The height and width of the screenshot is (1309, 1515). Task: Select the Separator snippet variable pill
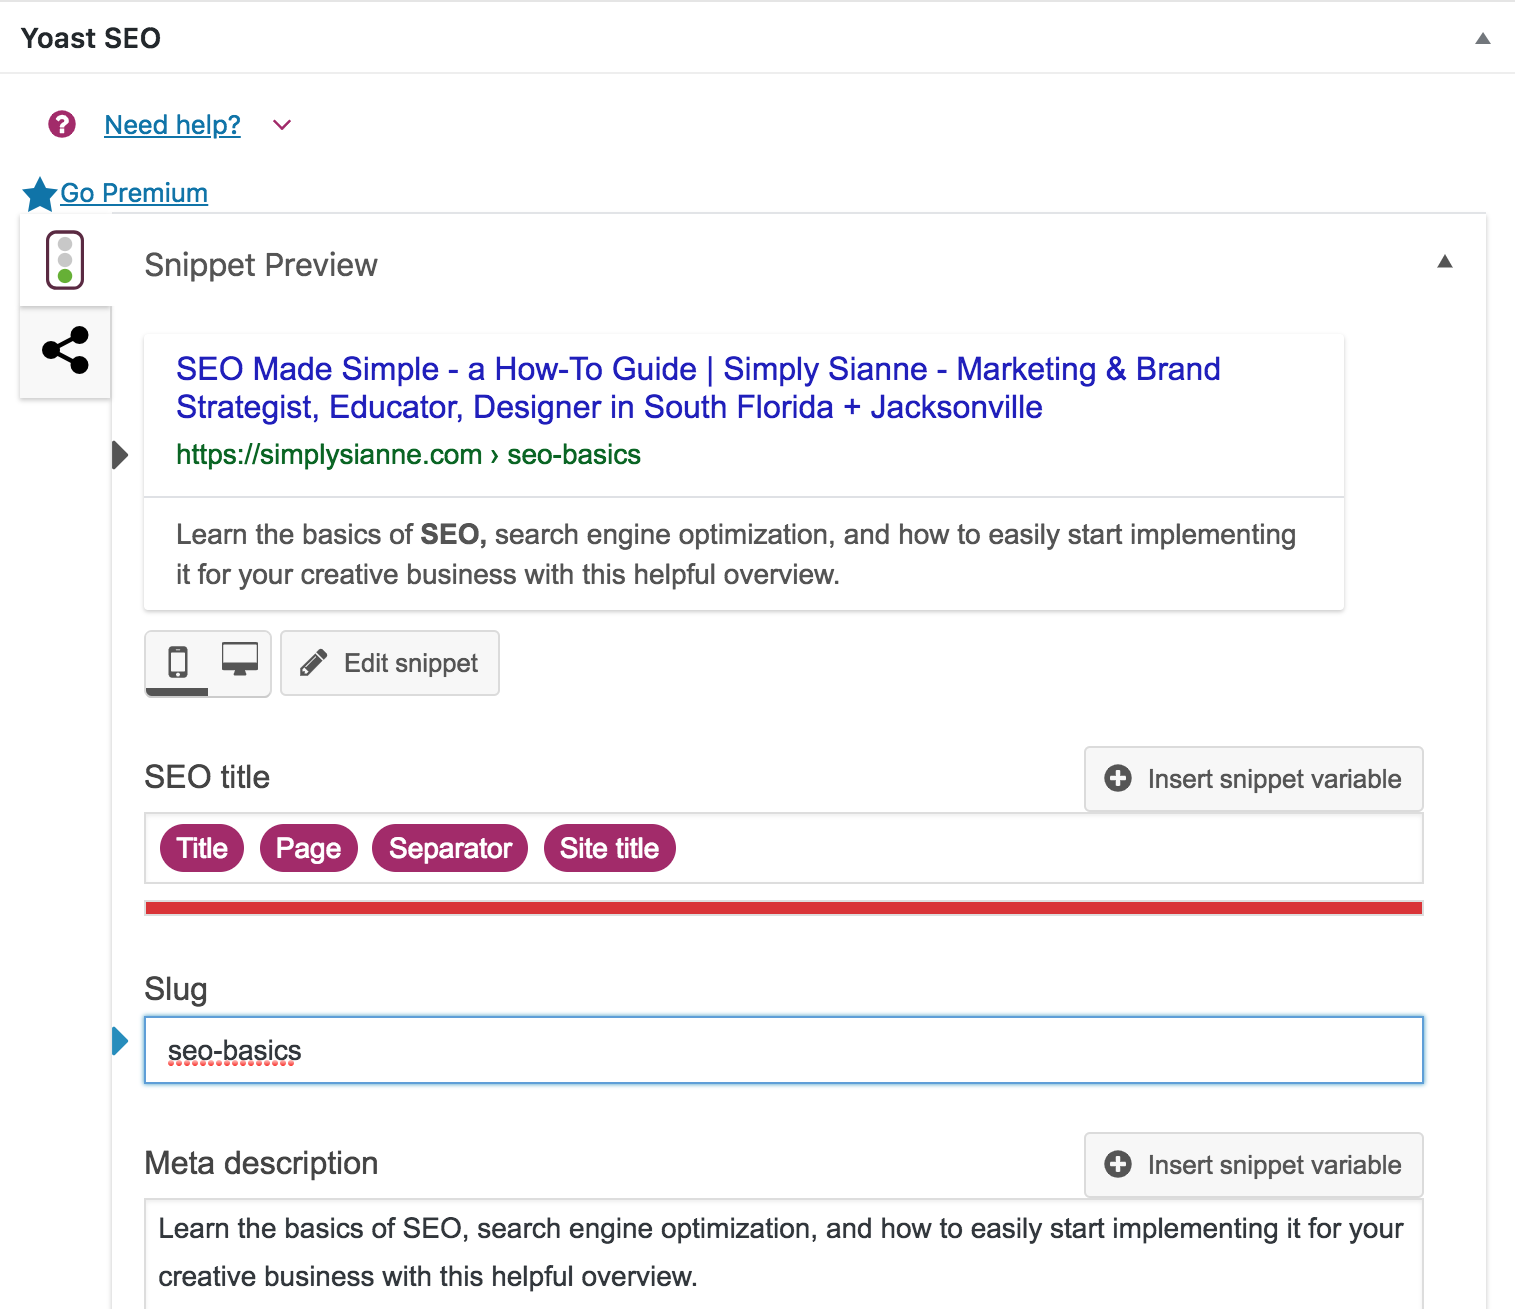(449, 848)
